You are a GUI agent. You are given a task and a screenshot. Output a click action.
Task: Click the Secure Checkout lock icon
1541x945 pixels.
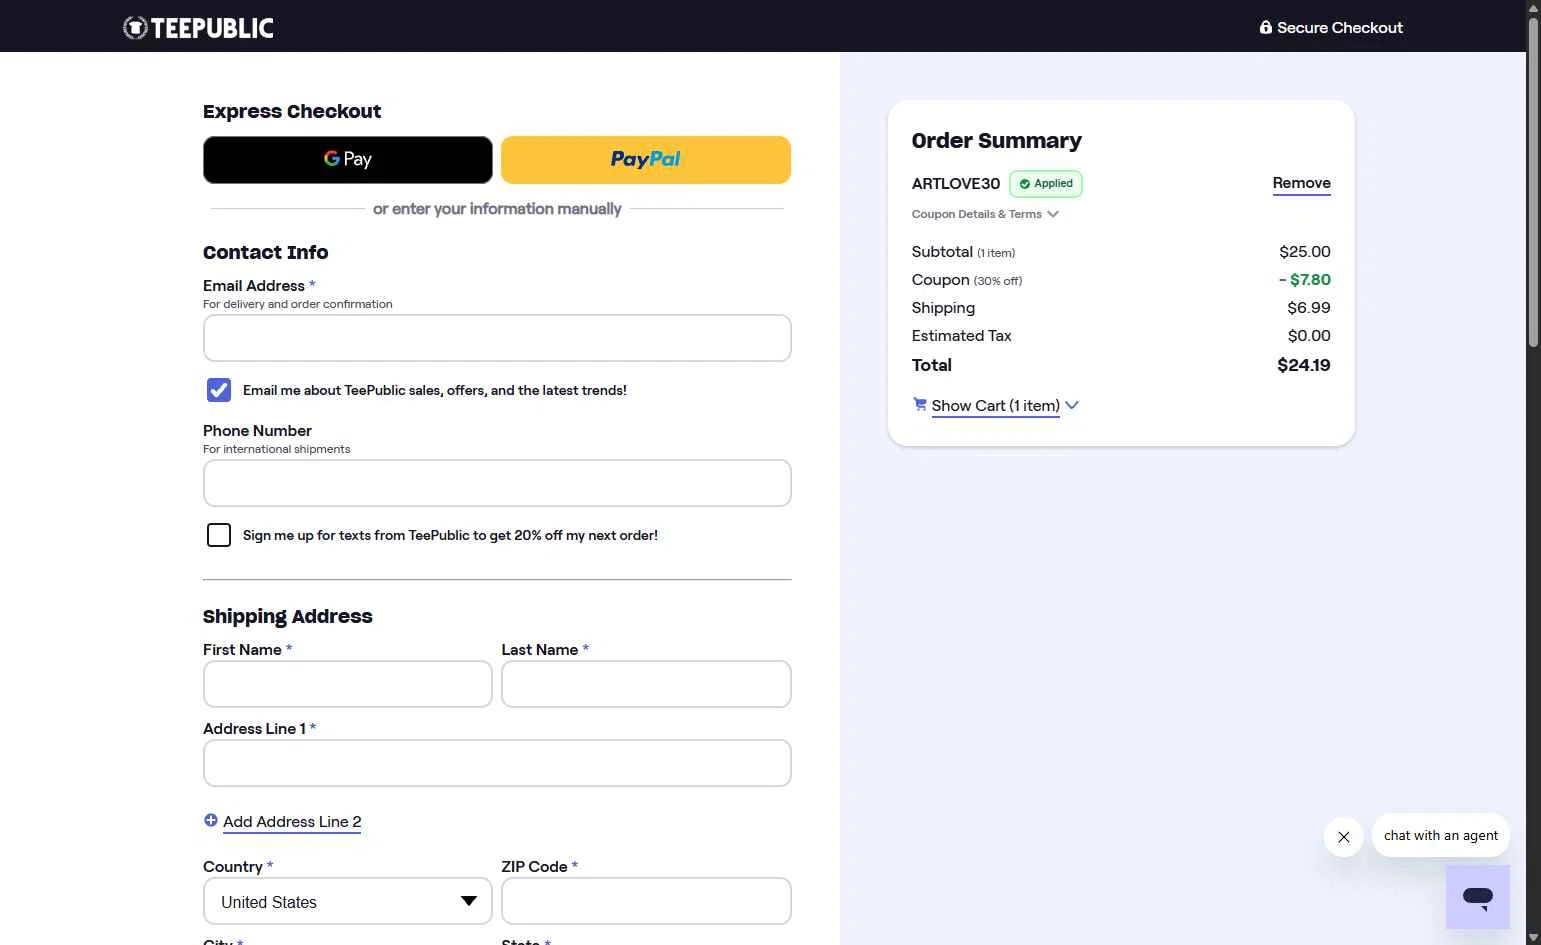(1265, 27)
